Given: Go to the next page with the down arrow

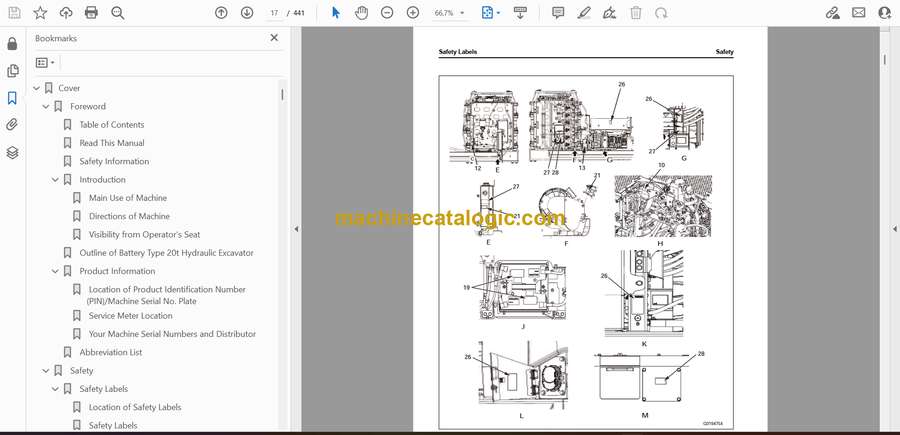Looking at the screenshot, I should coord(247,13).
